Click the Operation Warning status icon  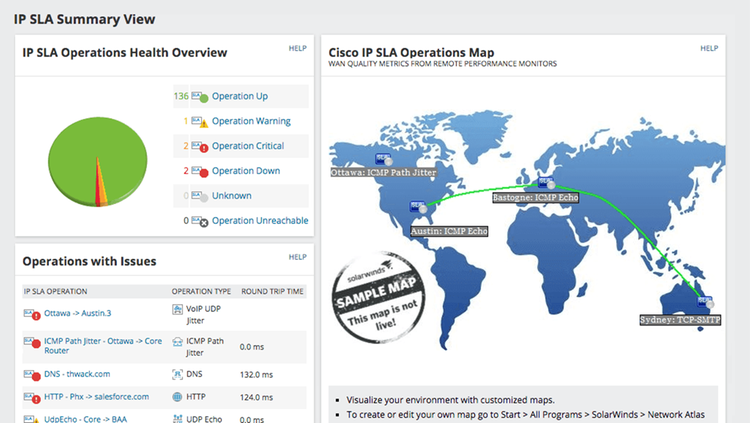200,122
